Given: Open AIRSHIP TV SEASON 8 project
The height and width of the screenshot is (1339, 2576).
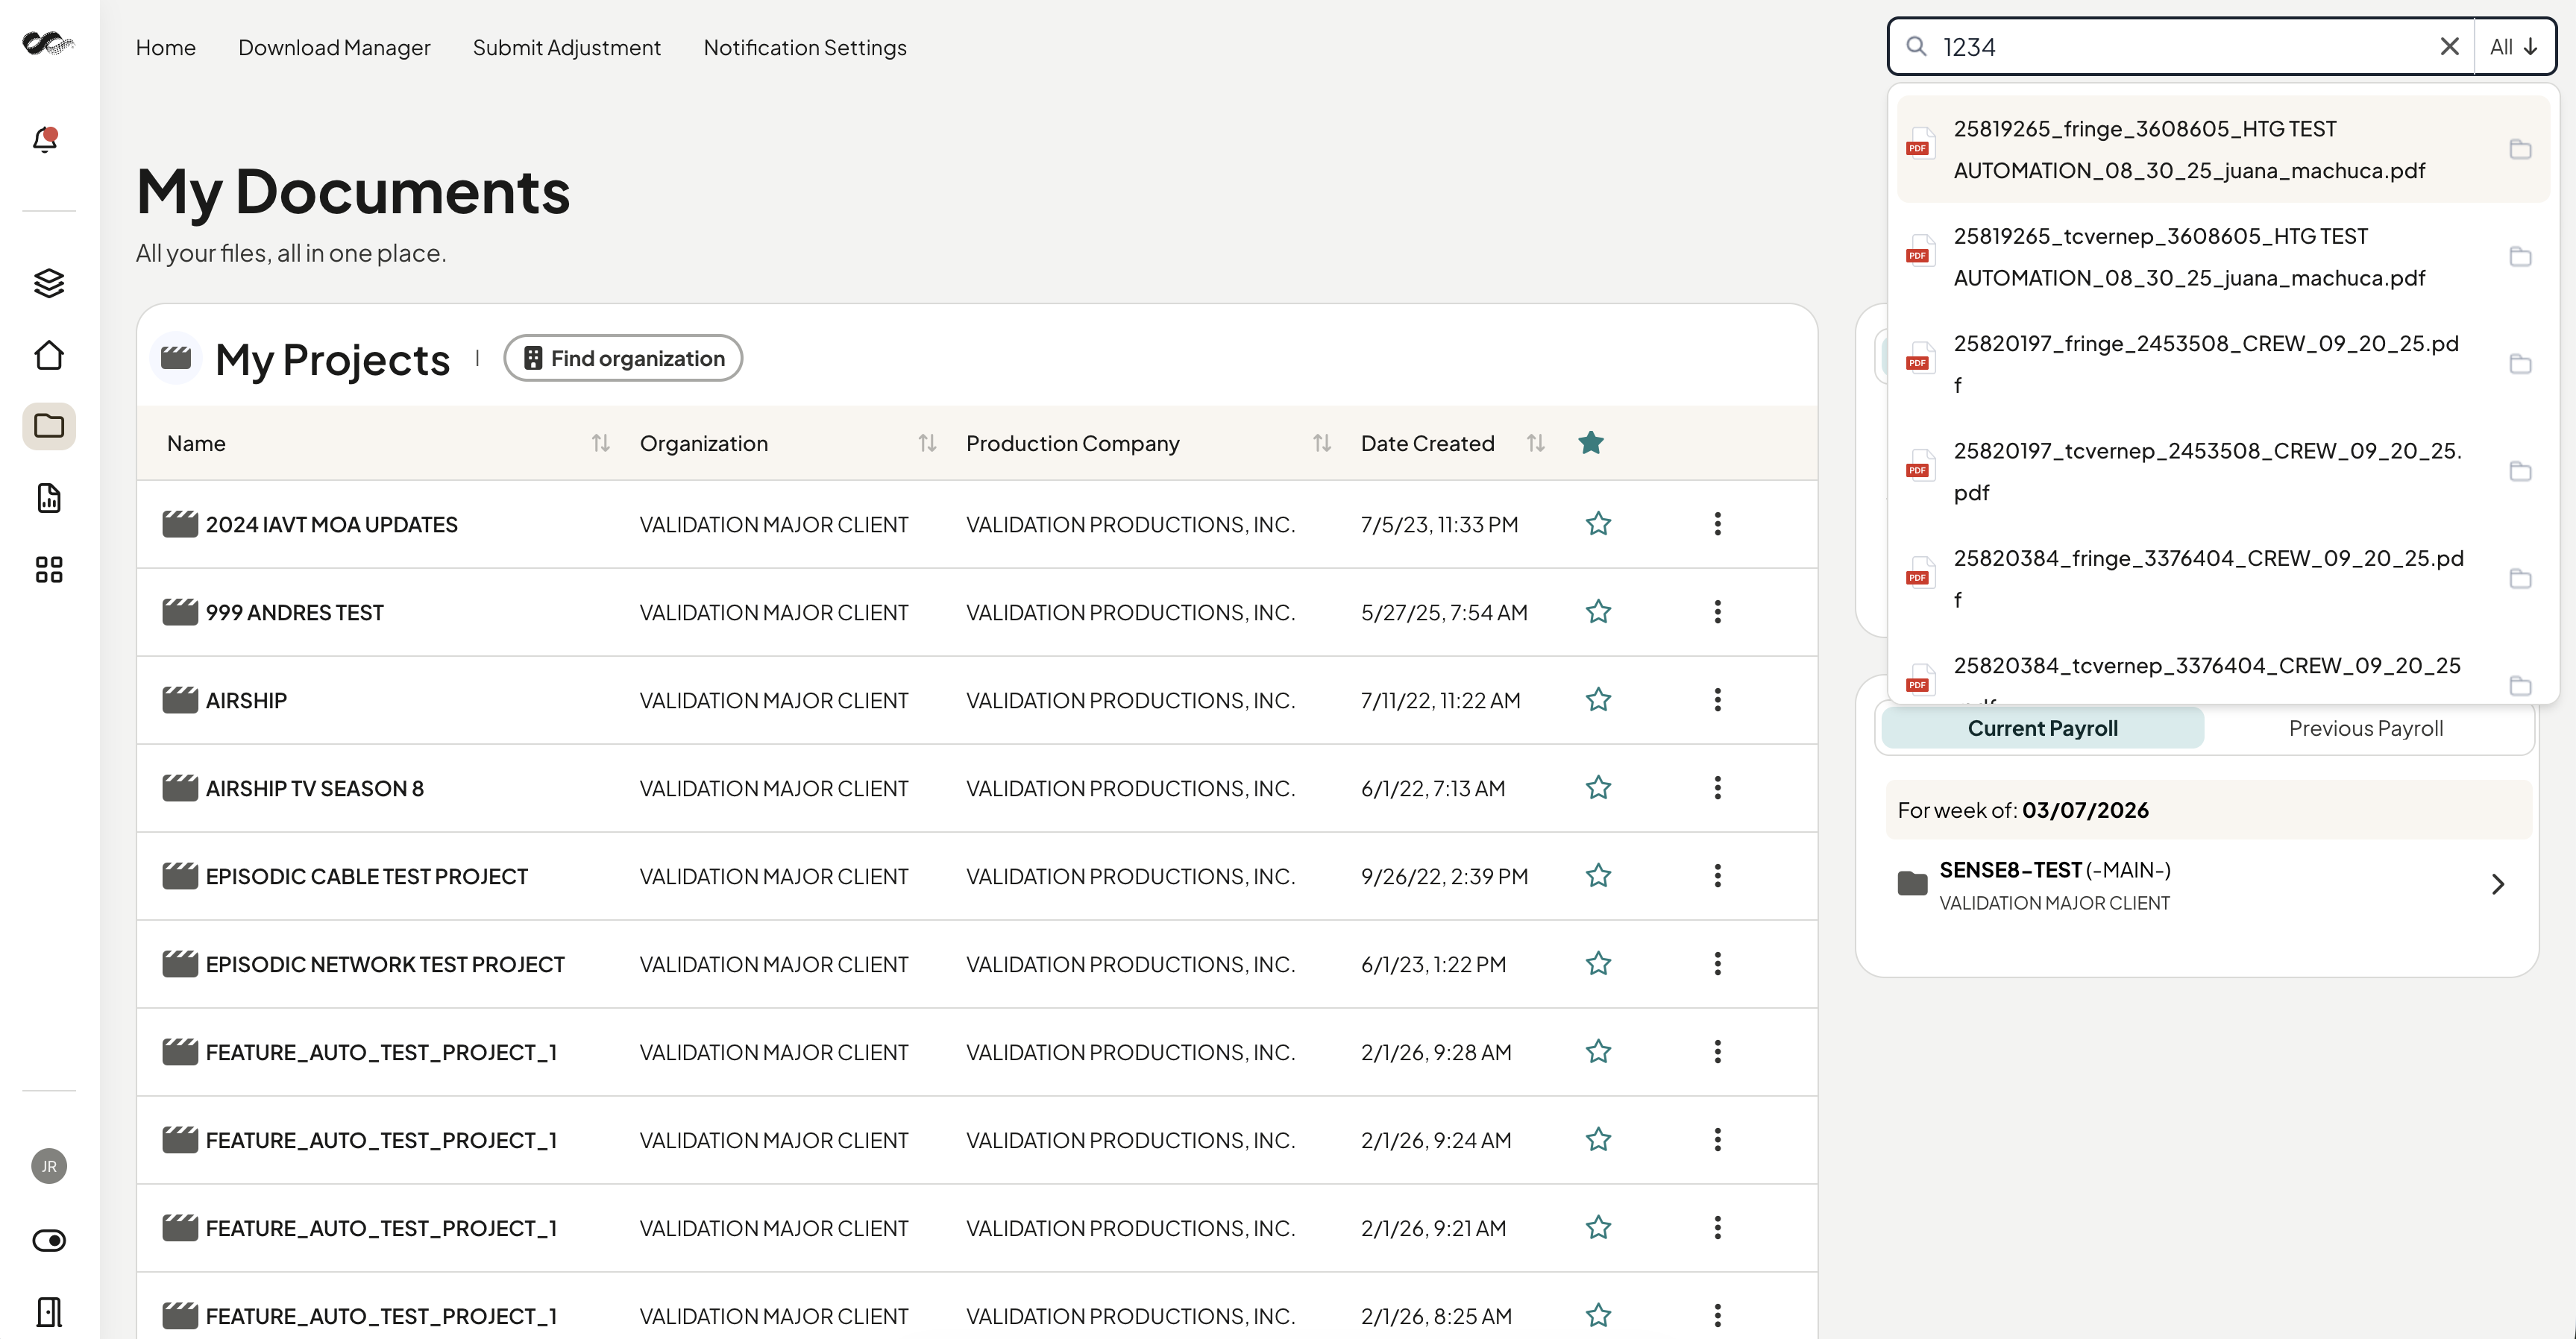Looking at the screenshot, I should tap(315, 789).
